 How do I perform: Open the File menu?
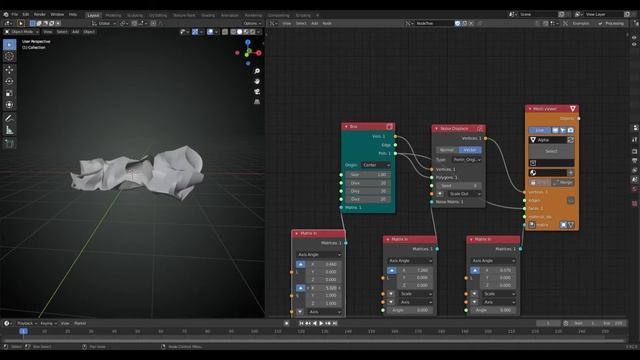(x=15, y=14)
